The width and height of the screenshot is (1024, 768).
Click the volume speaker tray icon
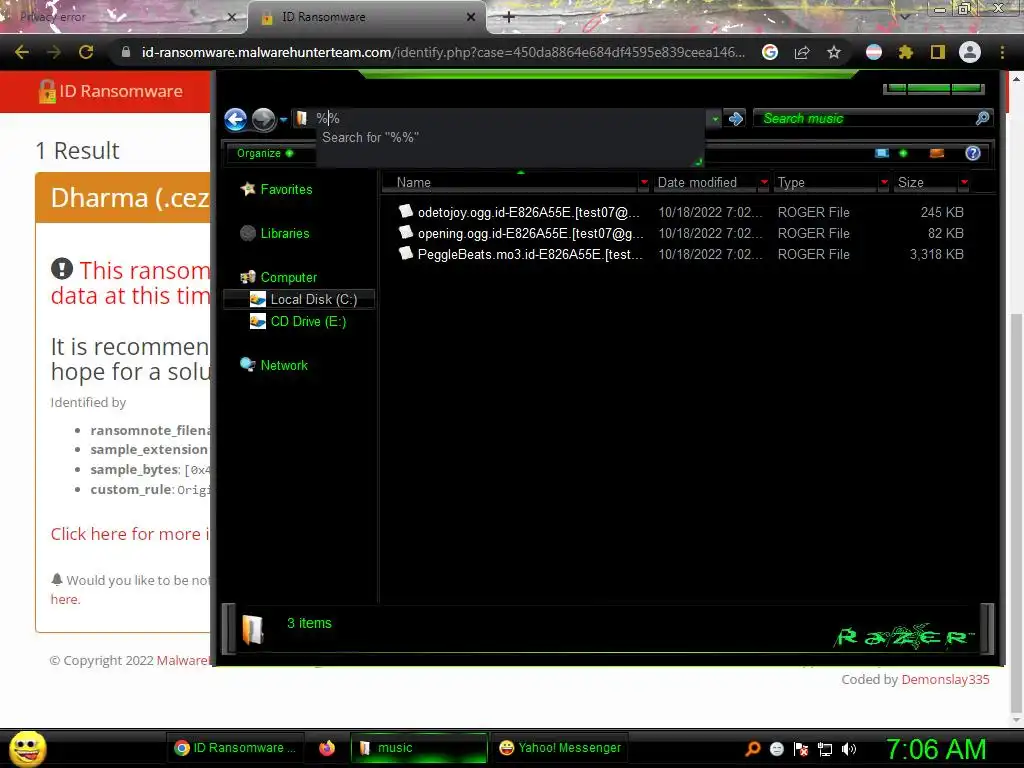click(x=848, y=749)
